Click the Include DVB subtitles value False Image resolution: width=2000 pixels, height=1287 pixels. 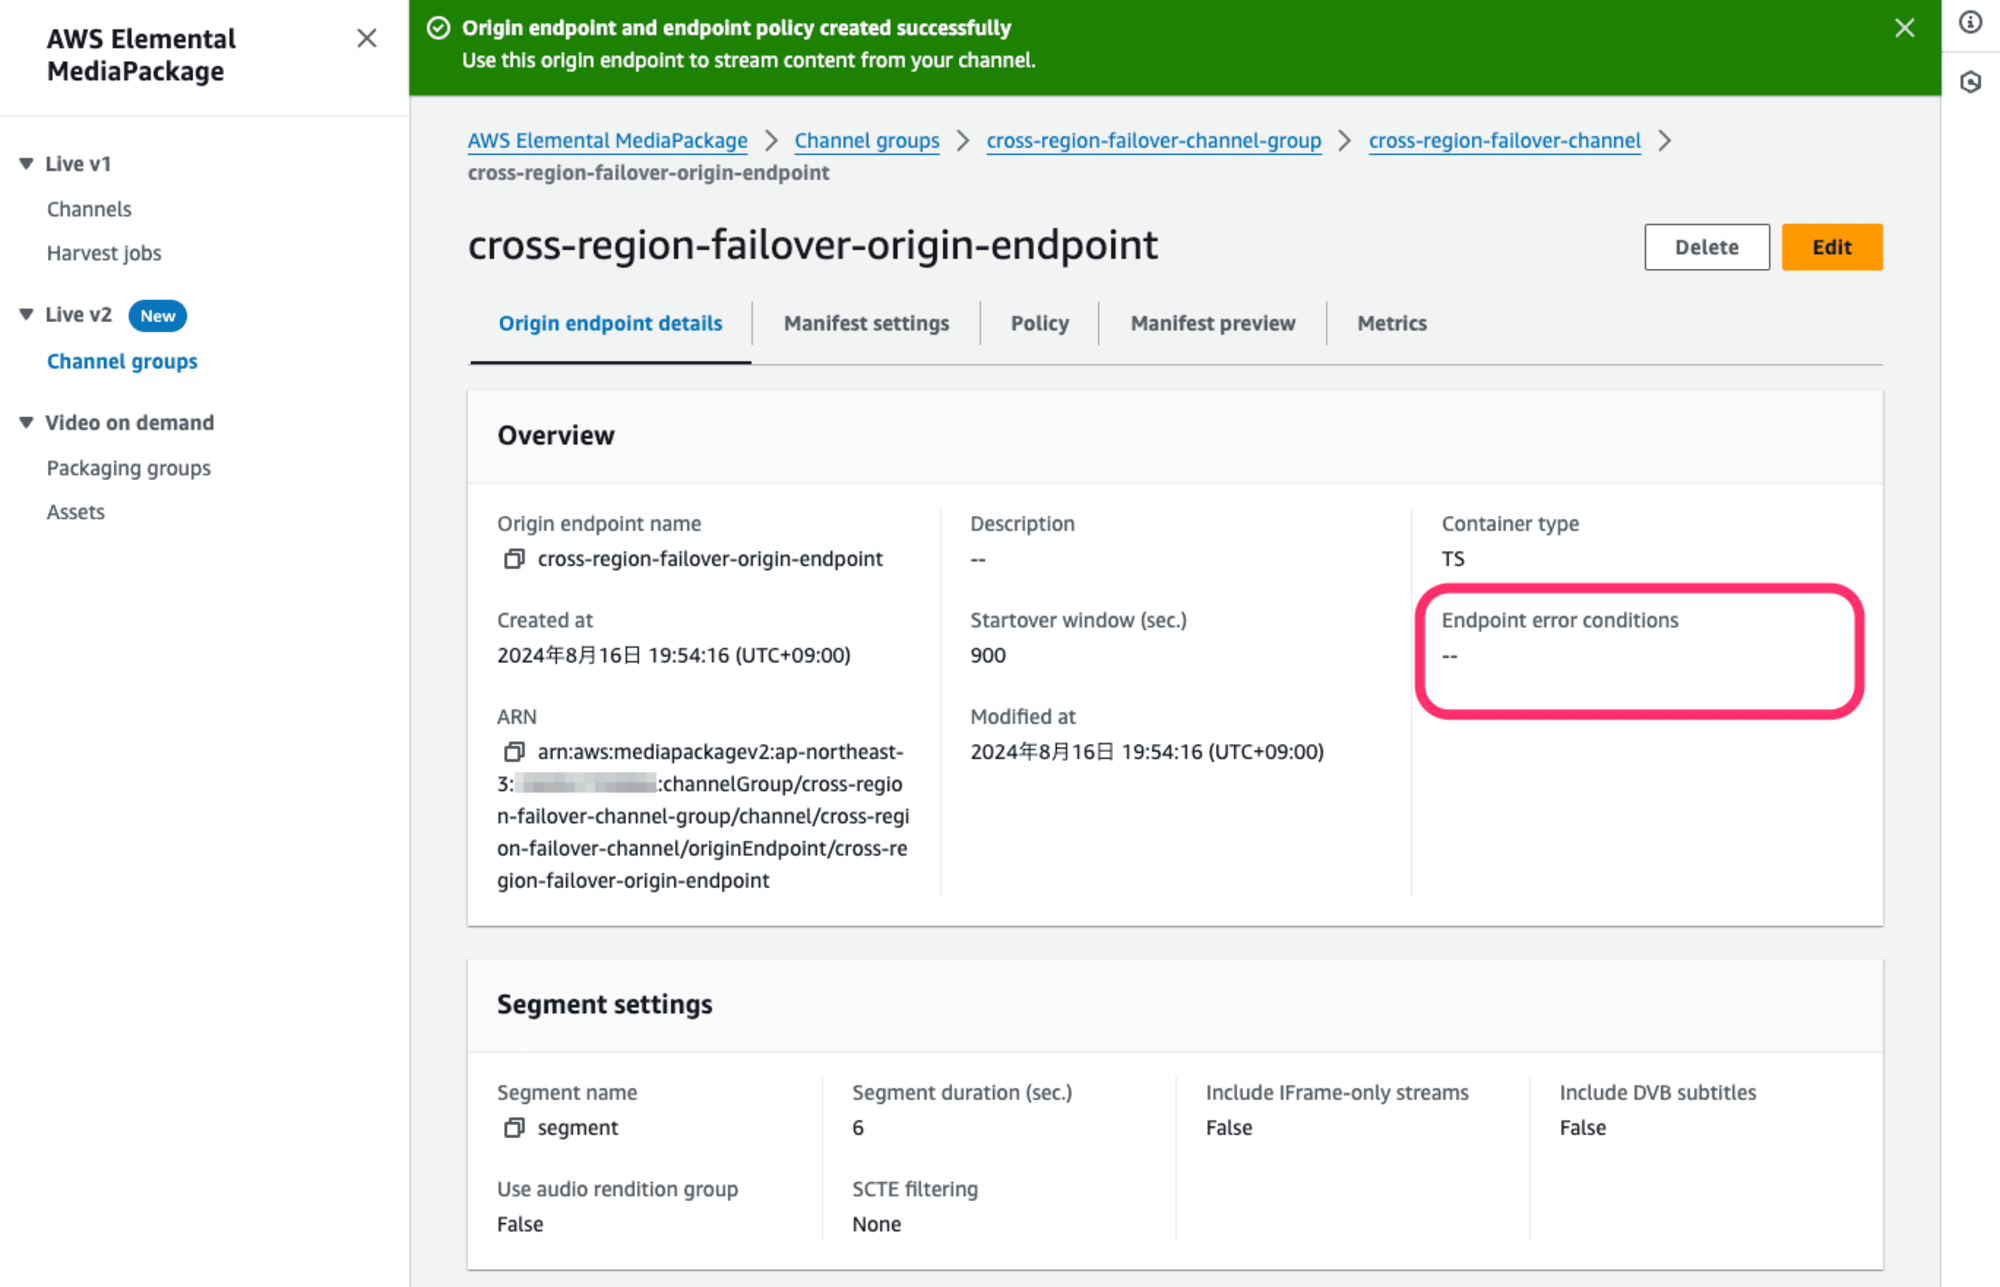point(1582,1128)
